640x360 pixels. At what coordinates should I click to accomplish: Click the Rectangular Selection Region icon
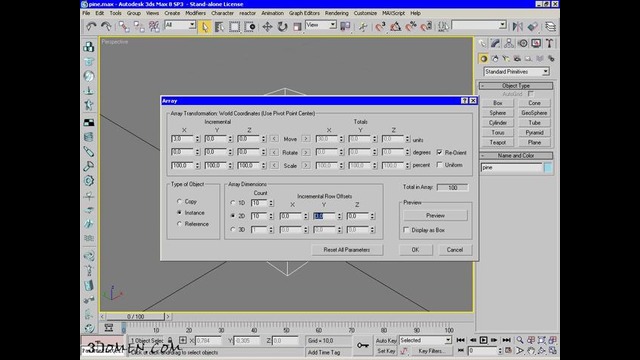pos(234,27)
